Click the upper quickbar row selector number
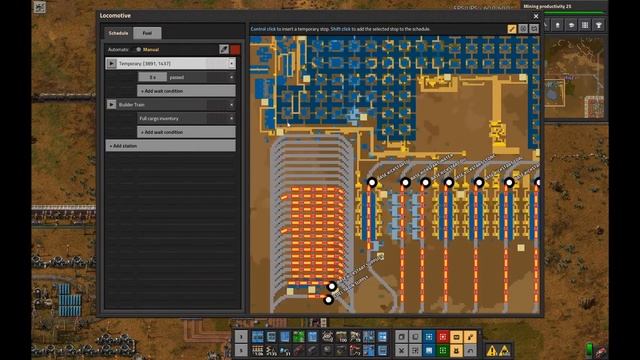This screenshot has height=360, width=640. [241, 337]
